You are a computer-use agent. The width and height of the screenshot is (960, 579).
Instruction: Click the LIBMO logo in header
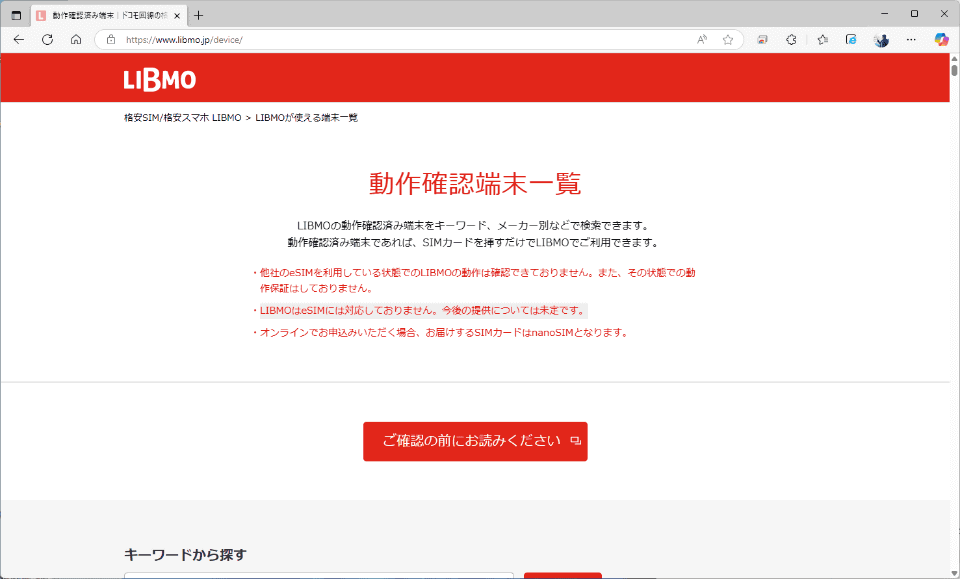(160, 79)
